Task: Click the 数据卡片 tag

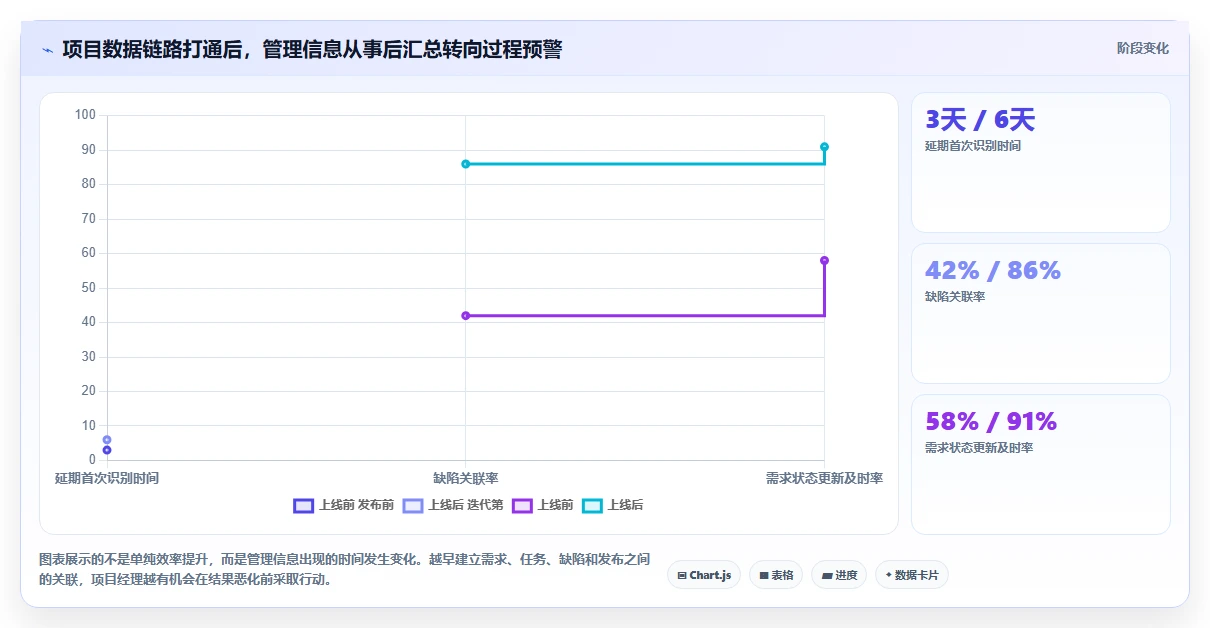Action: coord(911,575)
